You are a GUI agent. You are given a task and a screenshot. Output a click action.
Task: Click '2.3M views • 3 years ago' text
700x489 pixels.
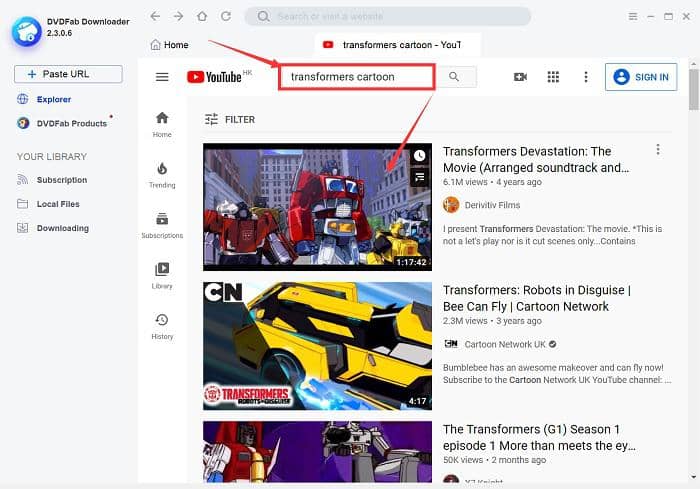click(x=492, y=321)
